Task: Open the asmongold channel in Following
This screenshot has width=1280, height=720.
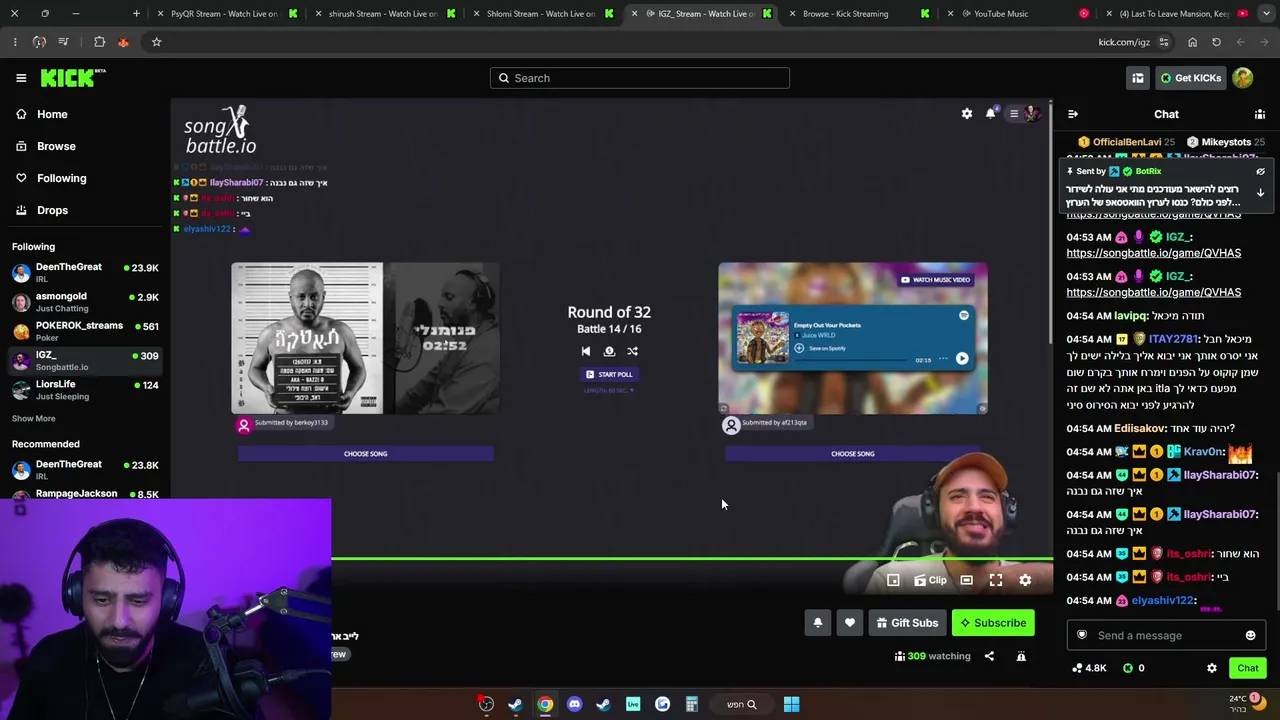Action: [x=85, y=301]
